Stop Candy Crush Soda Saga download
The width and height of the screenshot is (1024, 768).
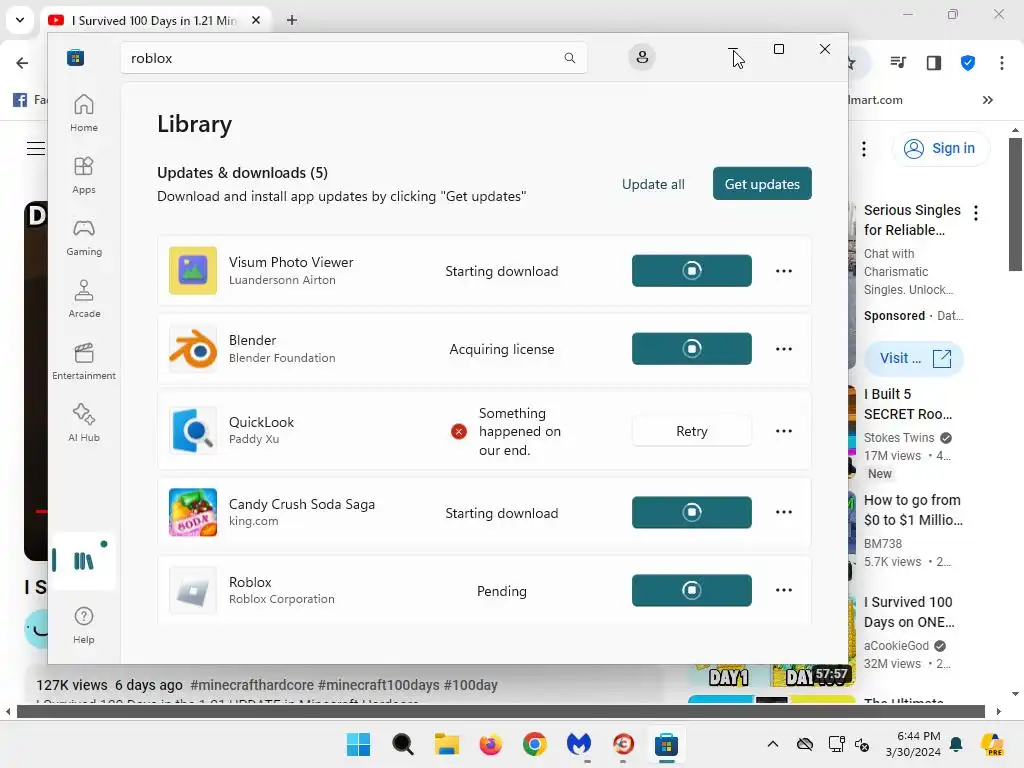pyautogui.click(x=692, y=512)
